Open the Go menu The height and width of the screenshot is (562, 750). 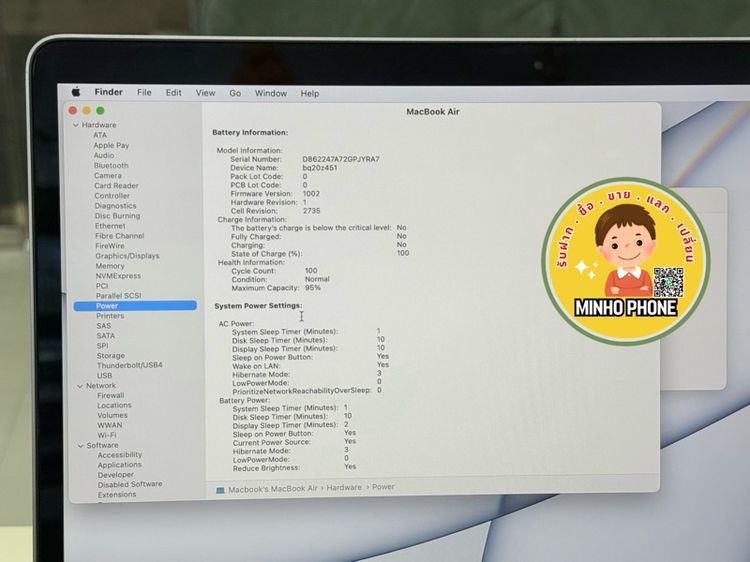tap(235, 93)
